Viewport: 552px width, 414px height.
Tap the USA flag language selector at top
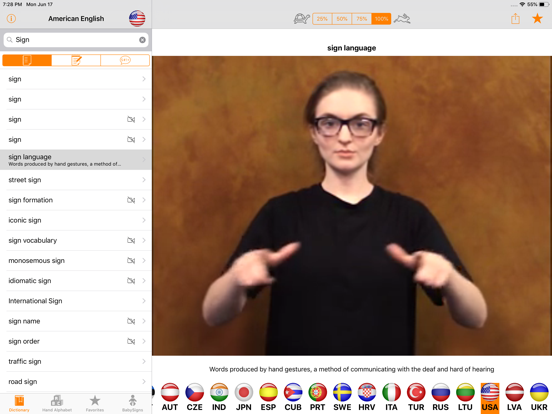137,18
